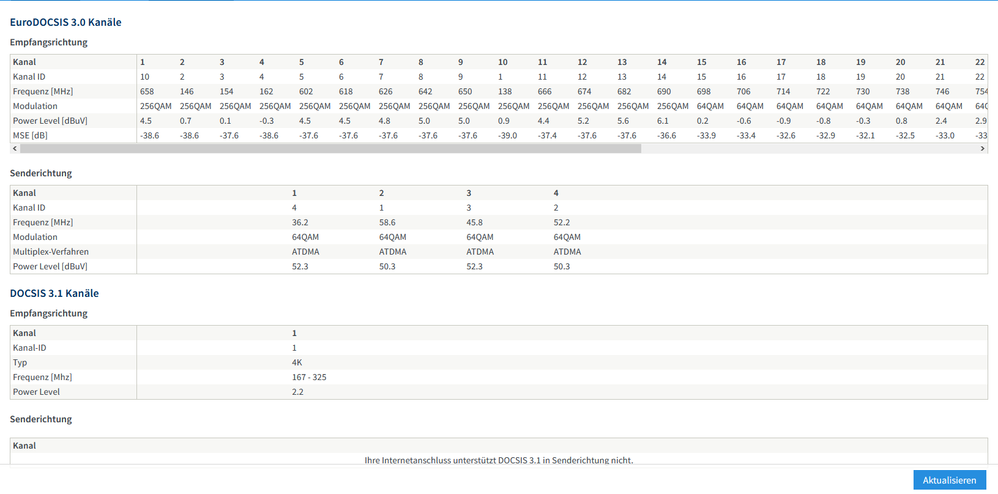The width and height of the screenshot is (998, 494).
Task: Click the Senderichtung label under DOCSIS 3.1
Action: (x=41, y=419)
